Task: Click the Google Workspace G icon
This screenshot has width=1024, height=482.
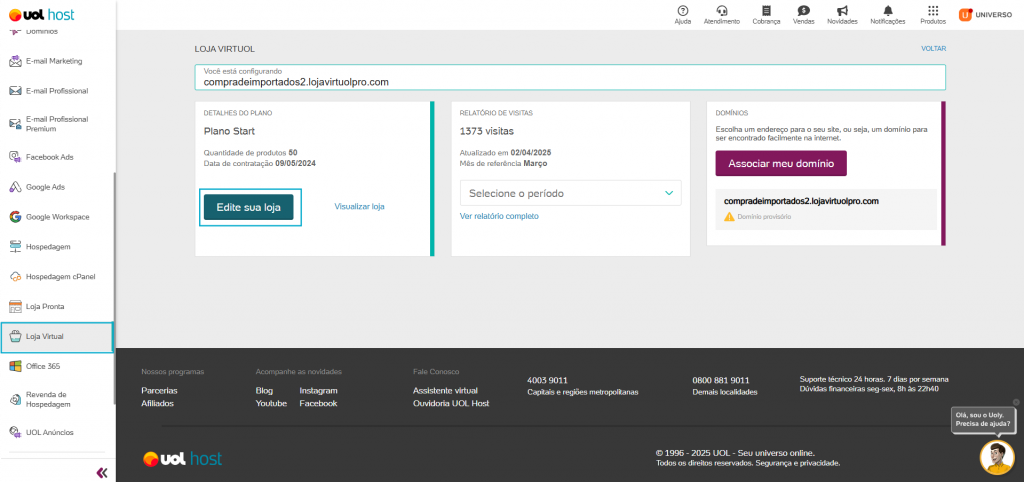Action: pyautogui.click(x=15, y=217)
